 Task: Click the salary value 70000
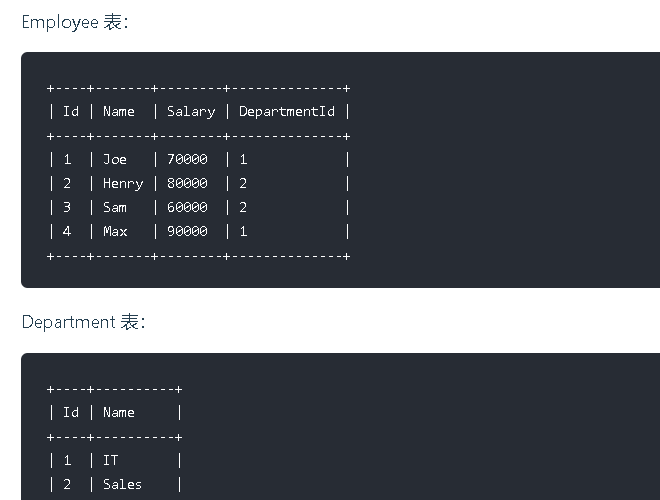pos(187,159)
